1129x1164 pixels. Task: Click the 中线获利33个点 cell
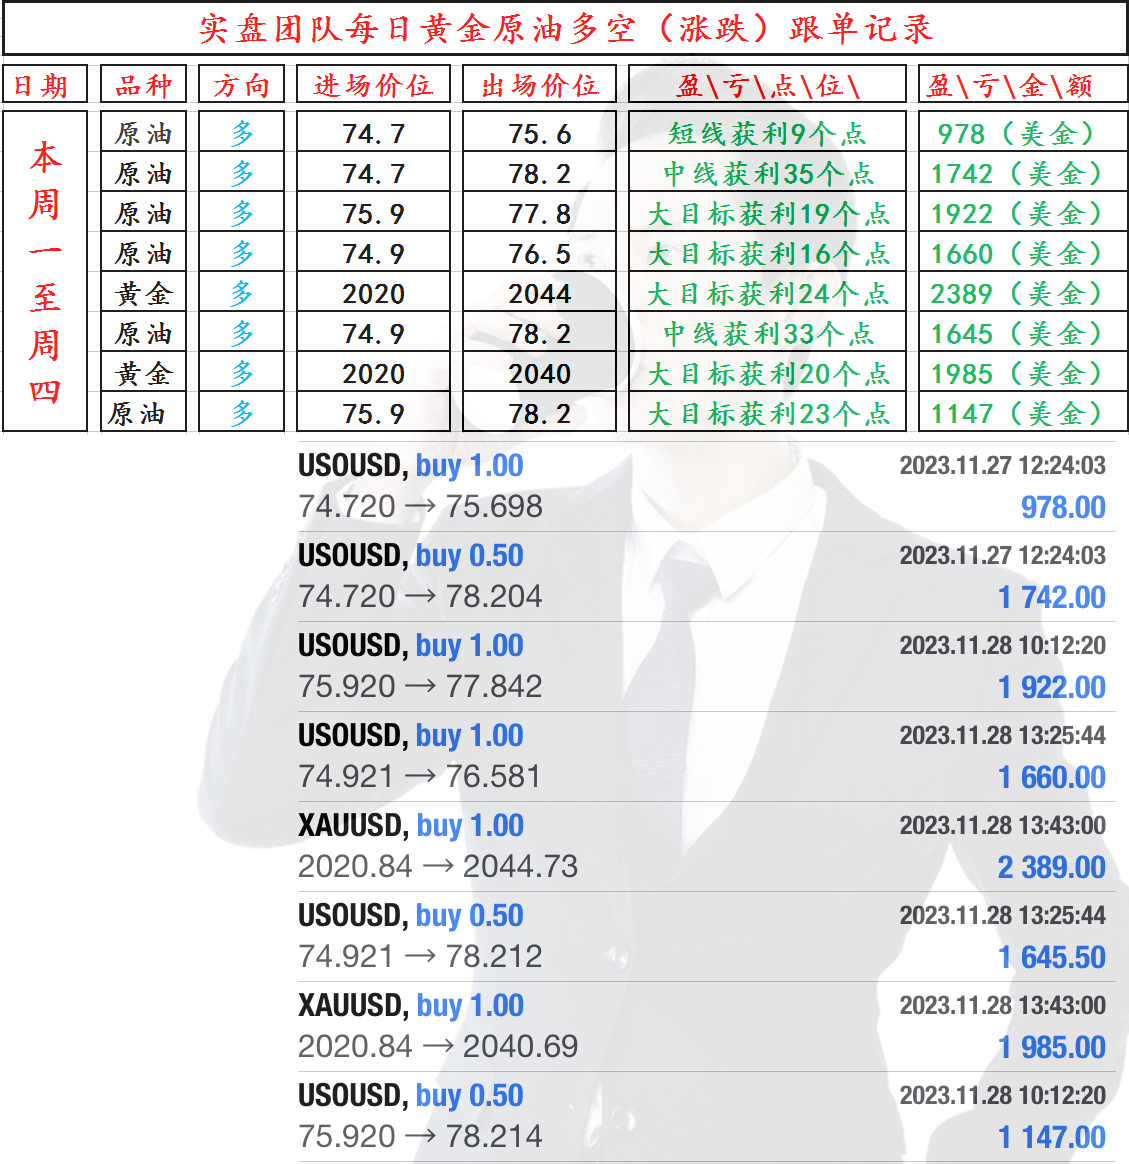[768, 333]
